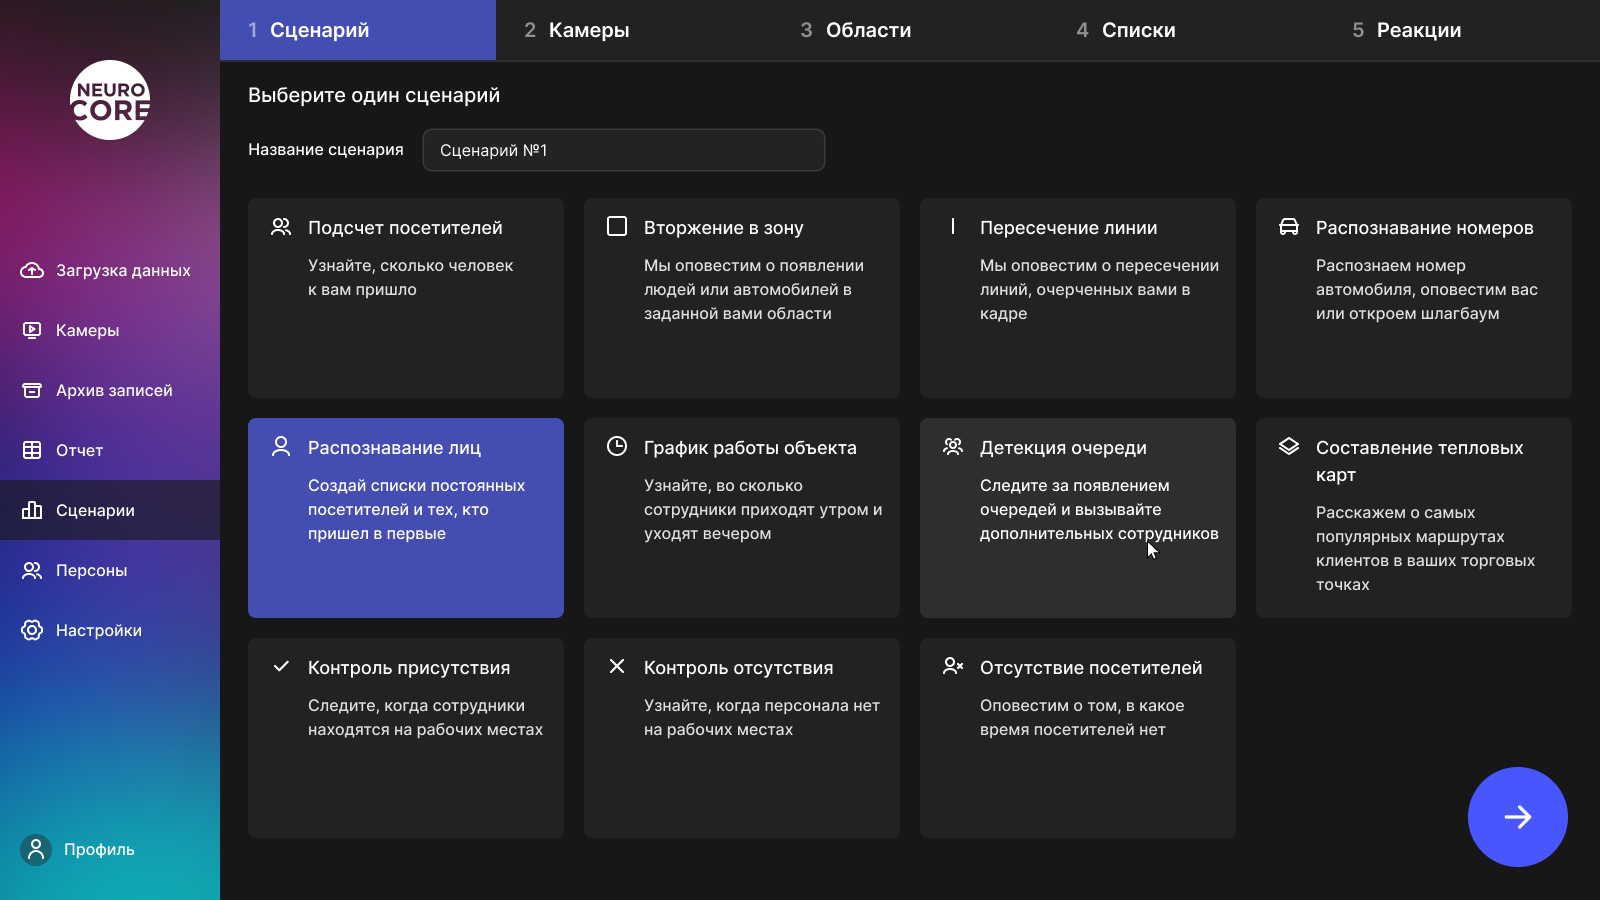Viewport: 1600px width, 900px height.
Task: Click the clock icon of График работы объекта
Action: click(617, 446)
